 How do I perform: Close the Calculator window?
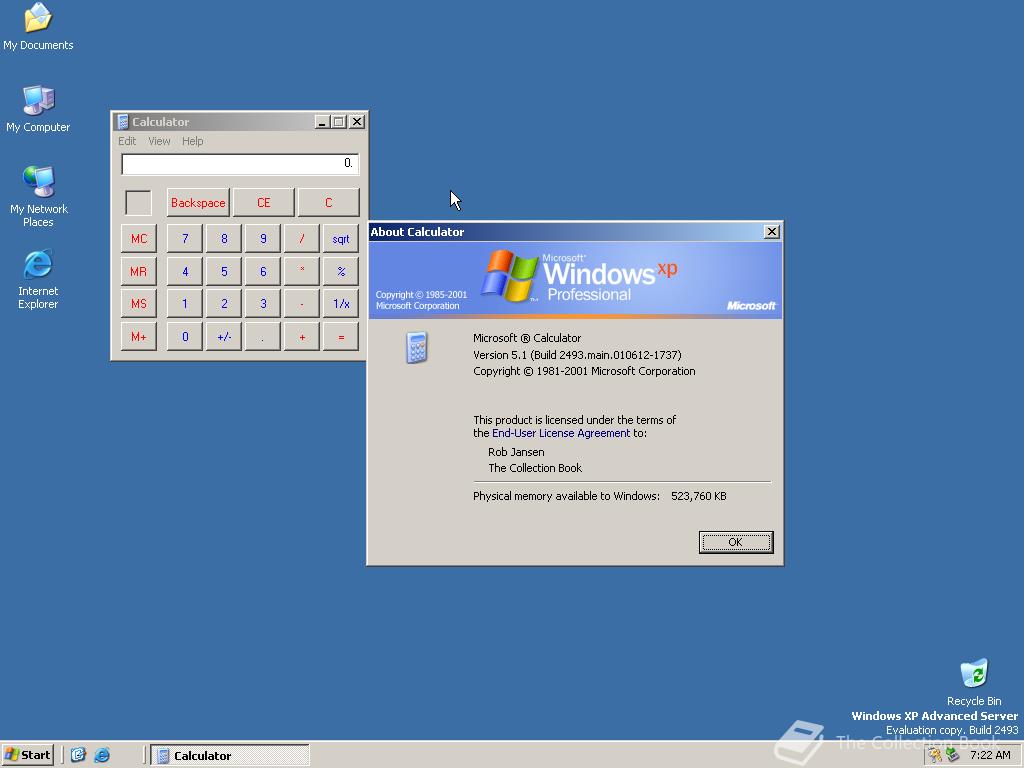(357, 121)
